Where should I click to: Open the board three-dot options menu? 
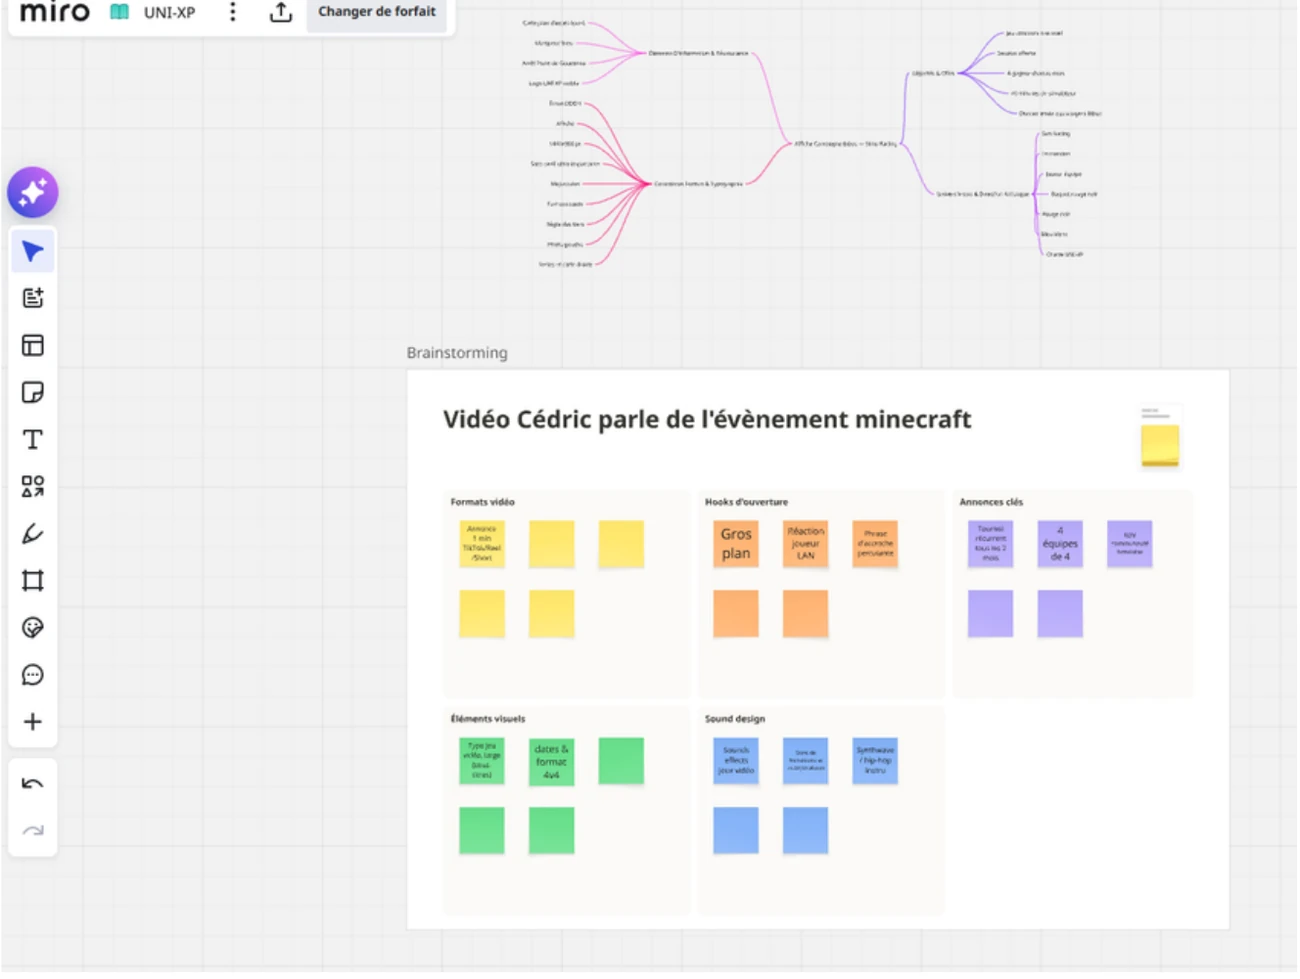[x=233, y=12]
